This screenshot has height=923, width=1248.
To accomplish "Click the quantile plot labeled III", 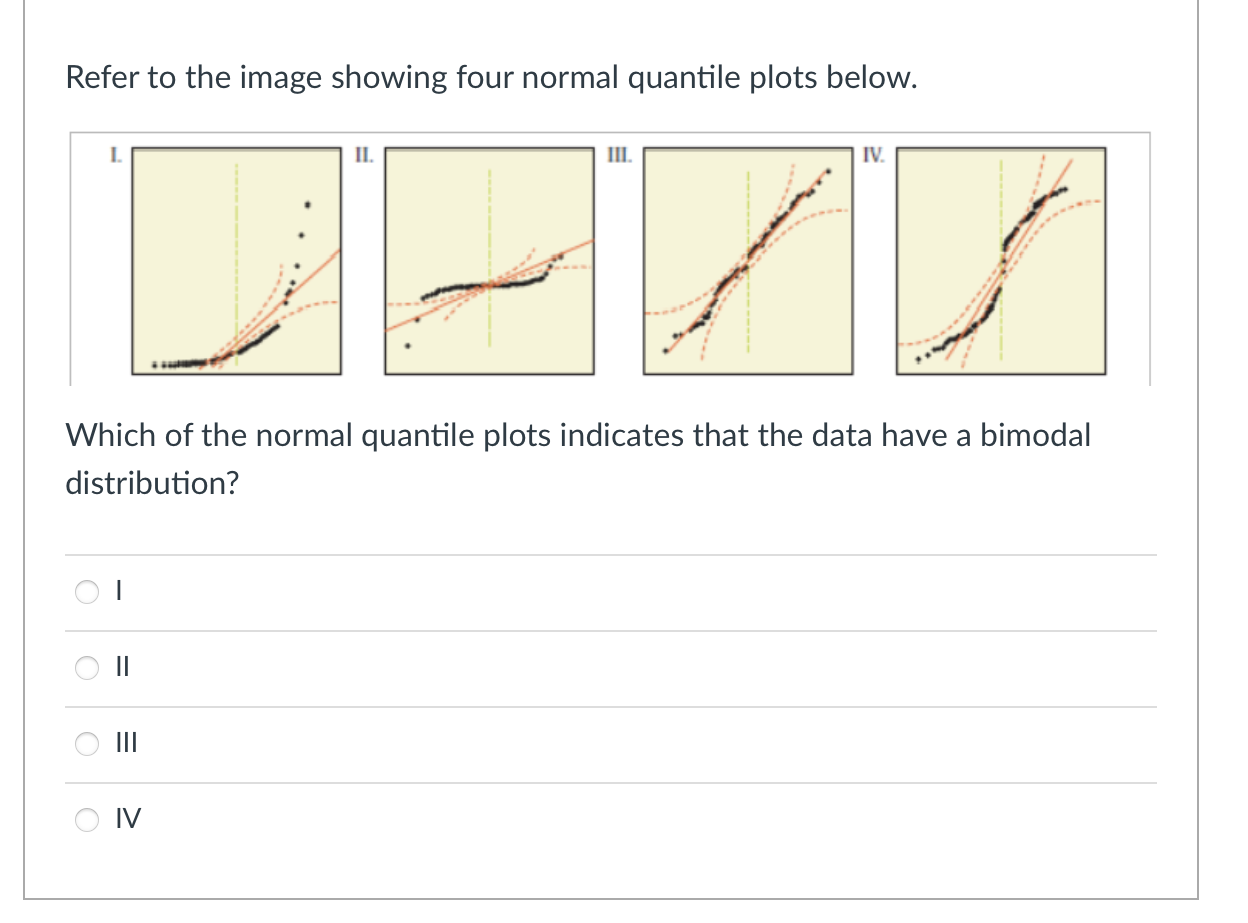I will click(x=748, y=260).
